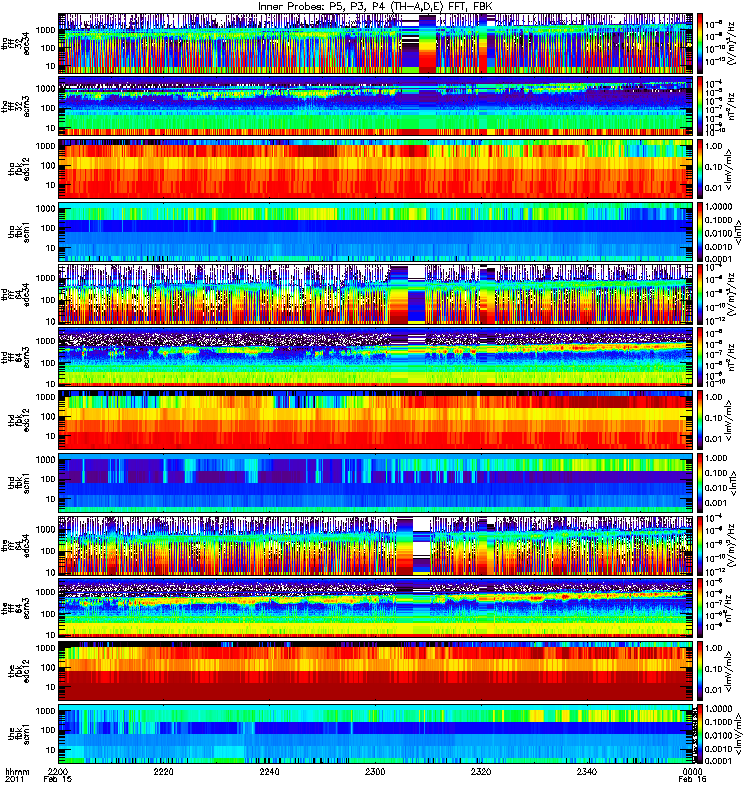Viewport: 750px width, 800px height.
Task: Click the color bar beside tha fbk edc12 panel
Action: pyautogui.click(x=700, y=169)
